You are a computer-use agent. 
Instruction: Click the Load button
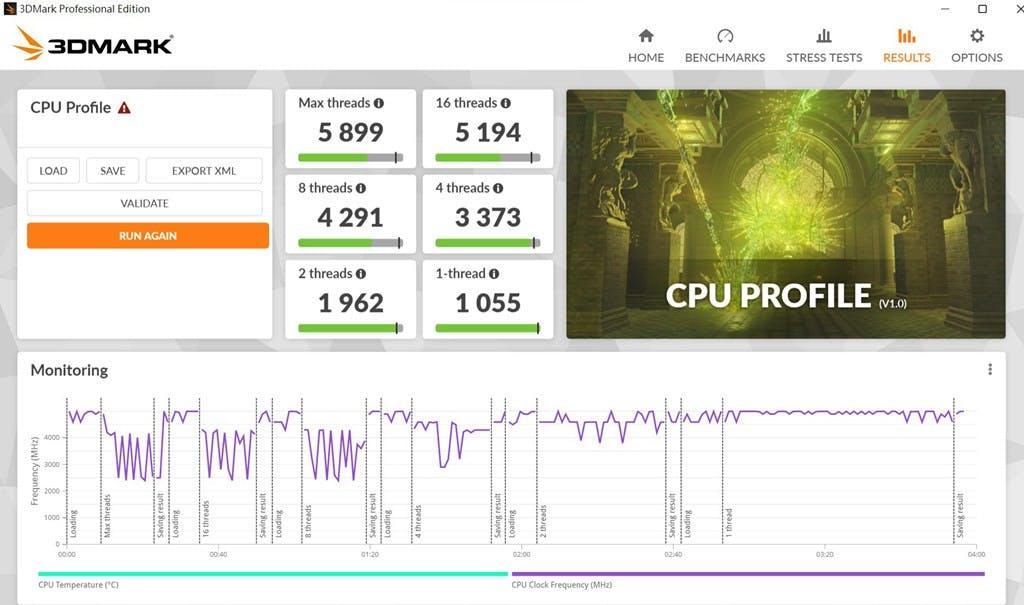coord(54,171)
